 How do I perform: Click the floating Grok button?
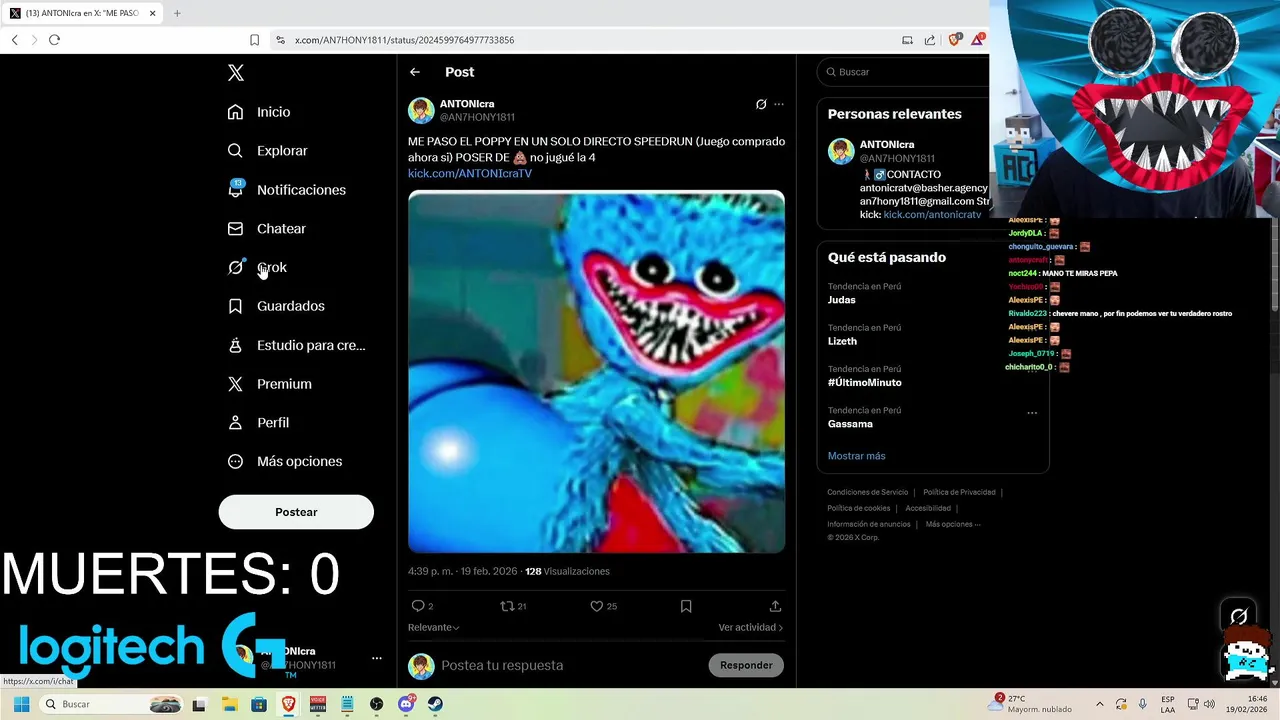[x=1238, y=616]
